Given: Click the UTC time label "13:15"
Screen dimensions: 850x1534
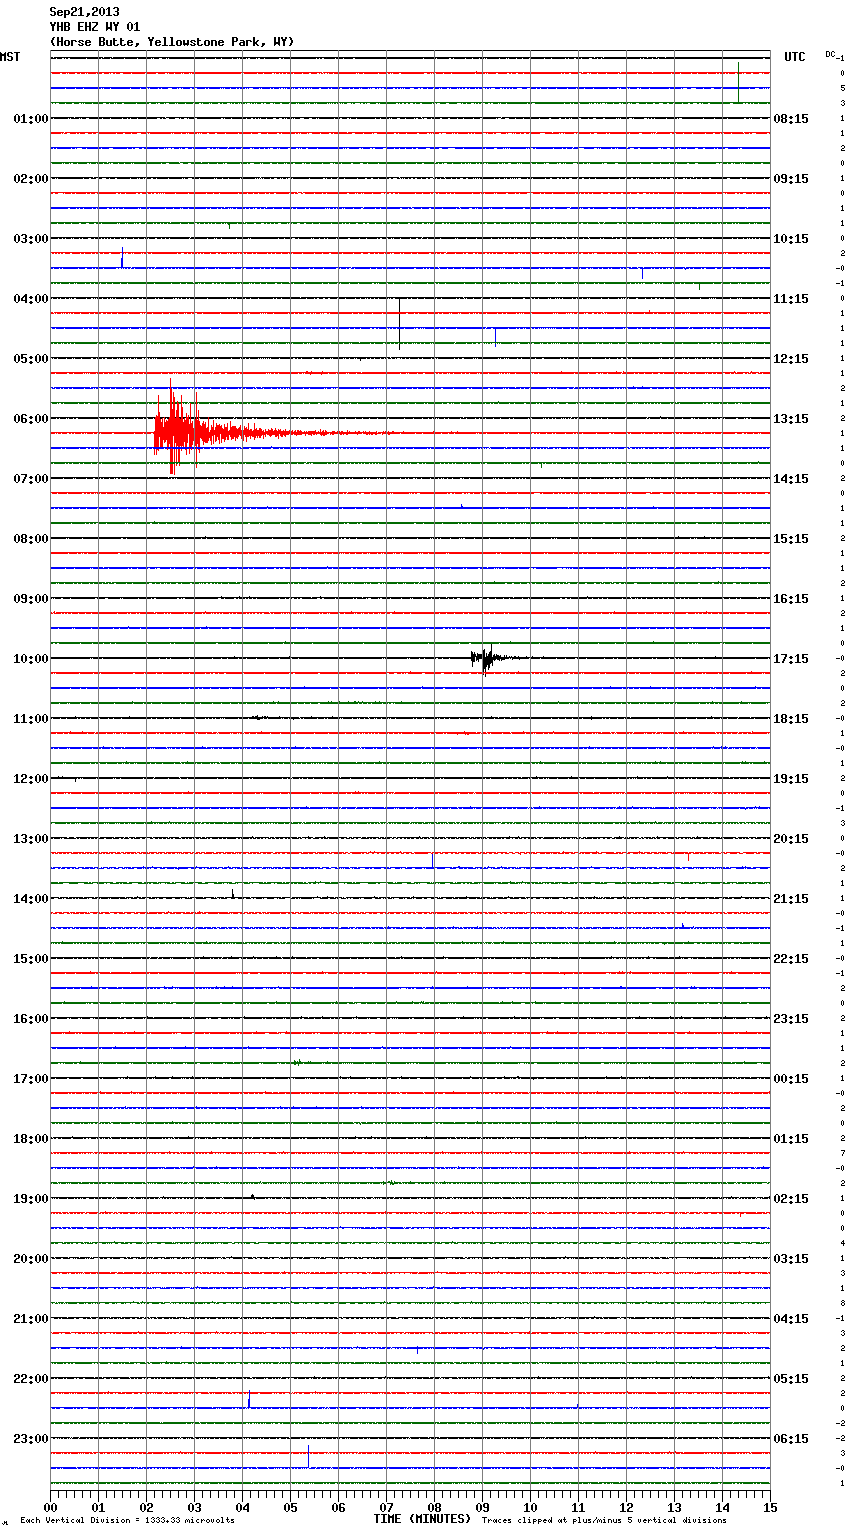Looking at the screenshot, I should (791, 419).
